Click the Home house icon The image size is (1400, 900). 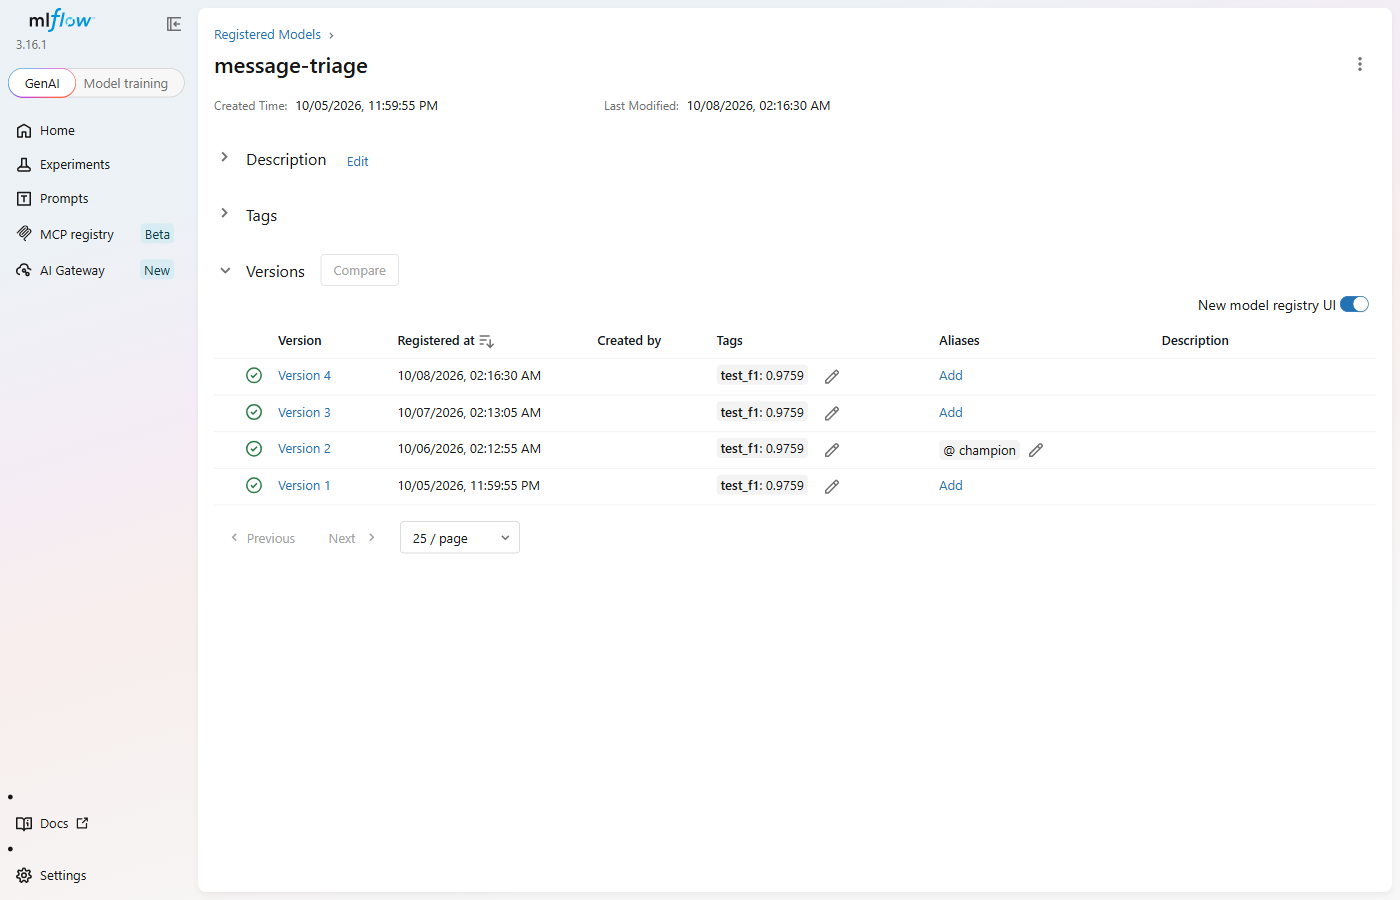[24, 131]
